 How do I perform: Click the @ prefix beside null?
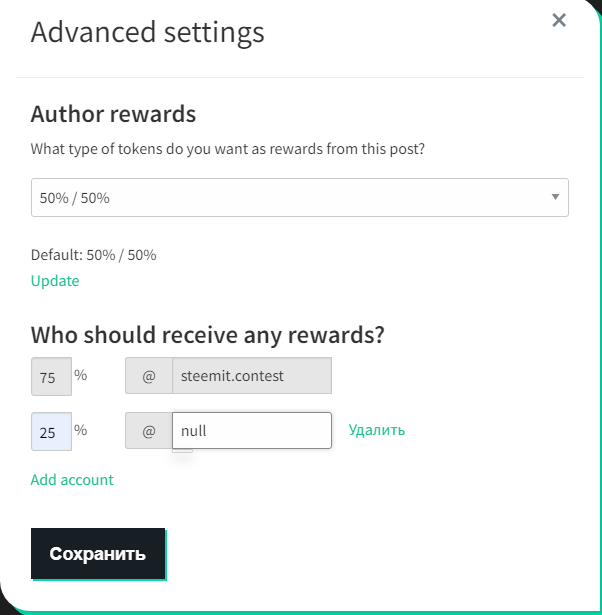click(x=149, y=431)
